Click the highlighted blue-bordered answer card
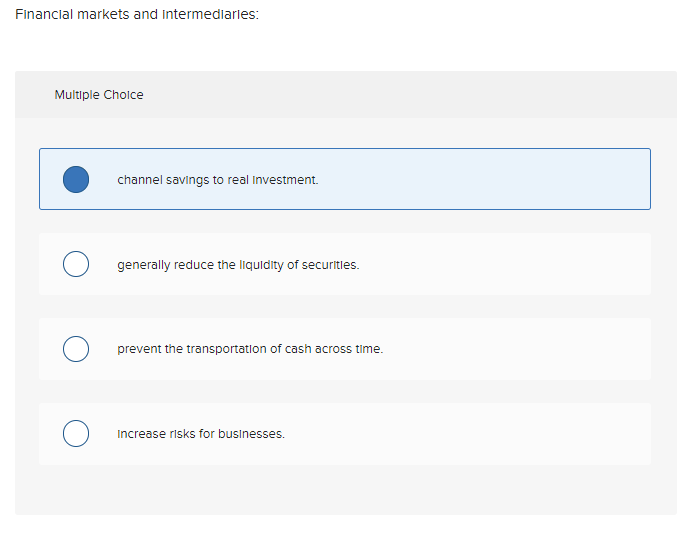The height and width of the screenshot is (540, 694). click(x=345, y=179)
